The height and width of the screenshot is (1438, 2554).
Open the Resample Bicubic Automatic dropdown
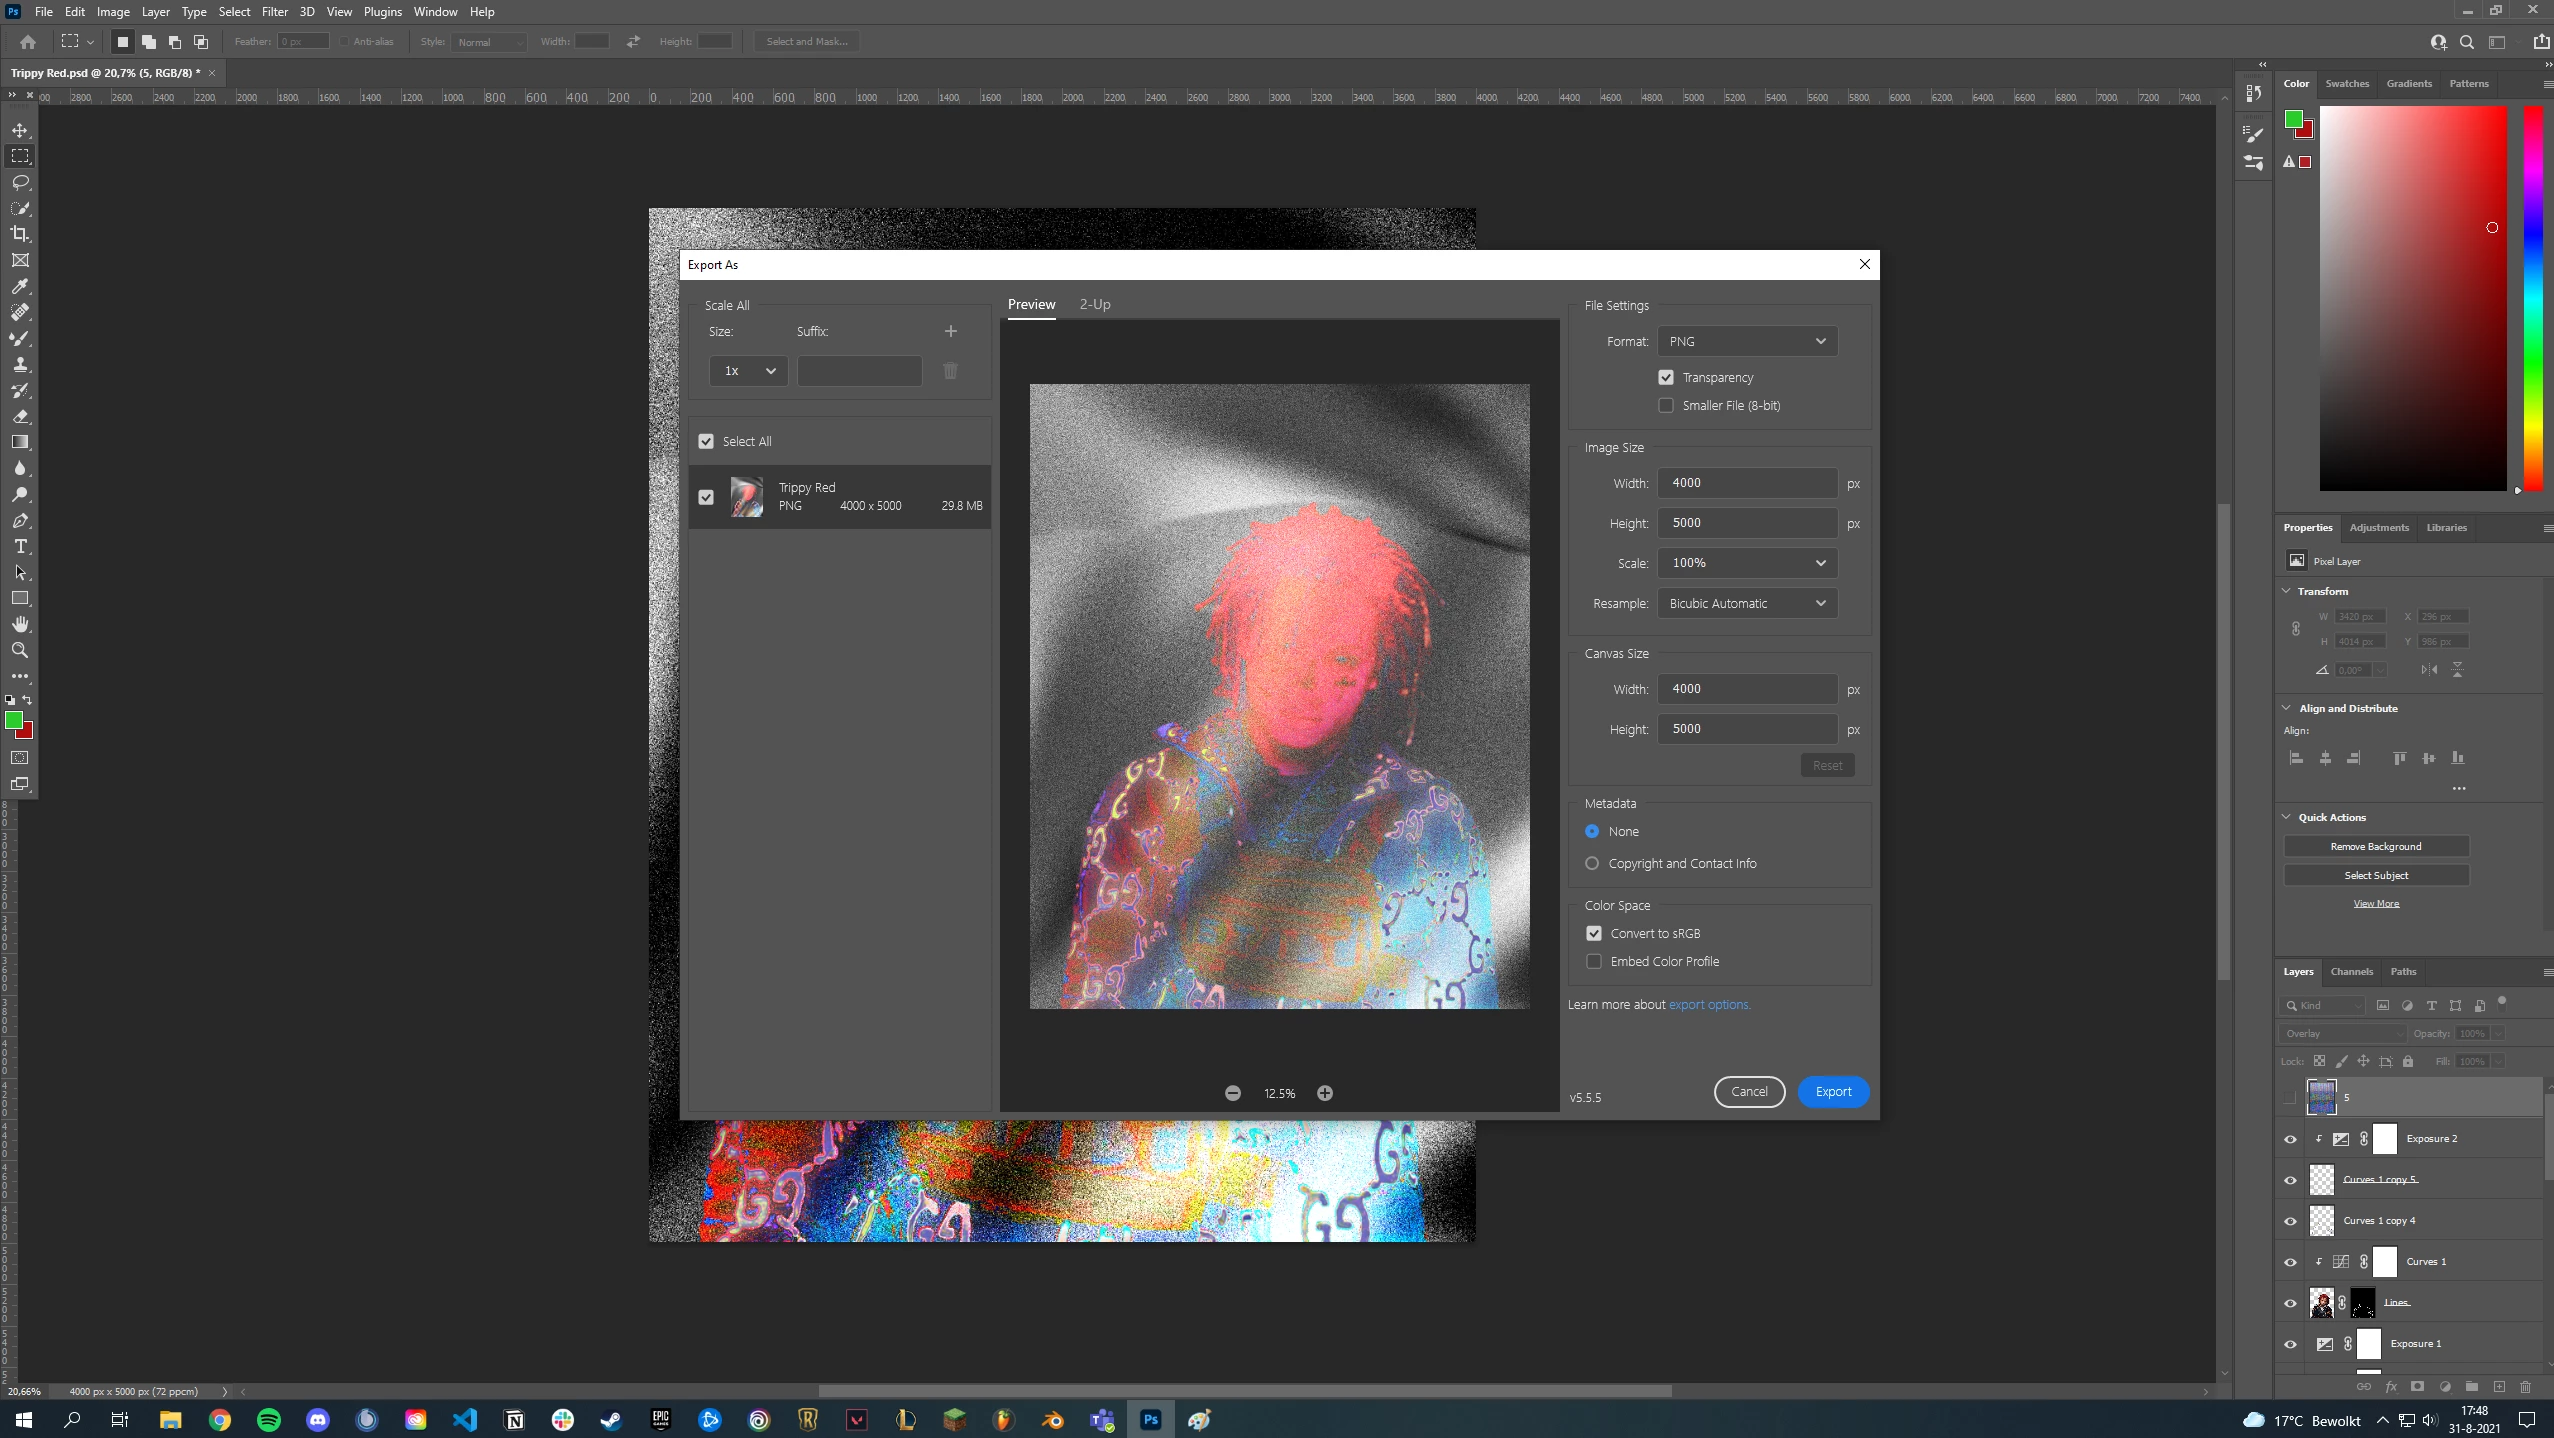pyautogui.click(x=1746, y=603)
